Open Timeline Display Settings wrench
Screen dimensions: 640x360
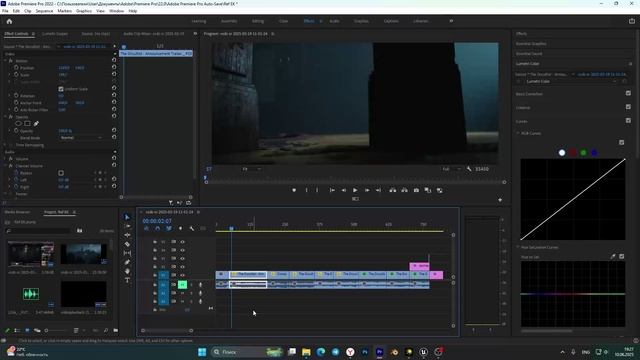(192, 229)
